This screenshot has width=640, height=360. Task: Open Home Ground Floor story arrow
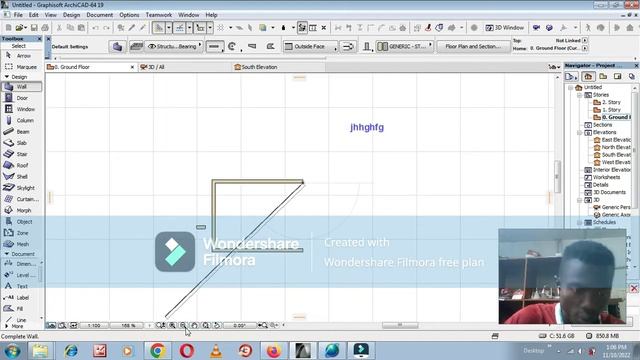(x=585, y=48)
